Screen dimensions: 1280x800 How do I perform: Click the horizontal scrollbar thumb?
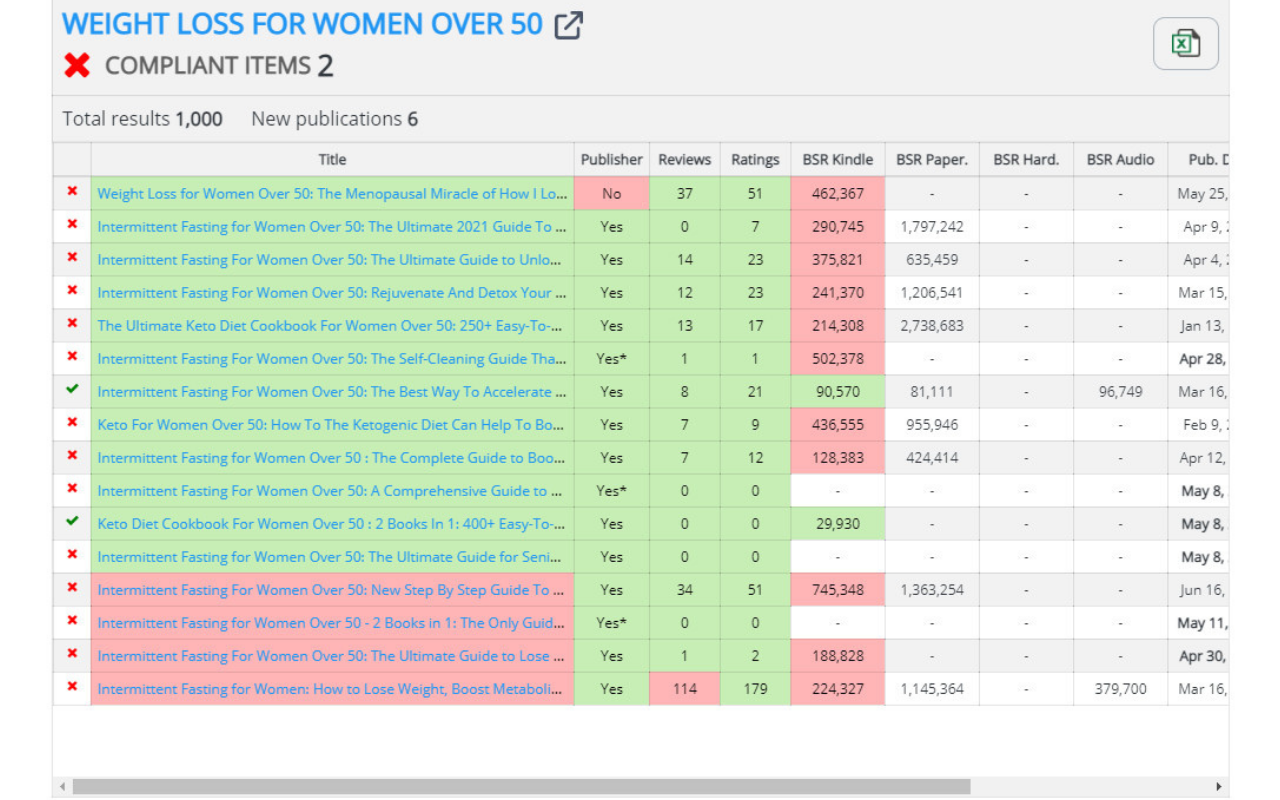[x=520, y=787]
